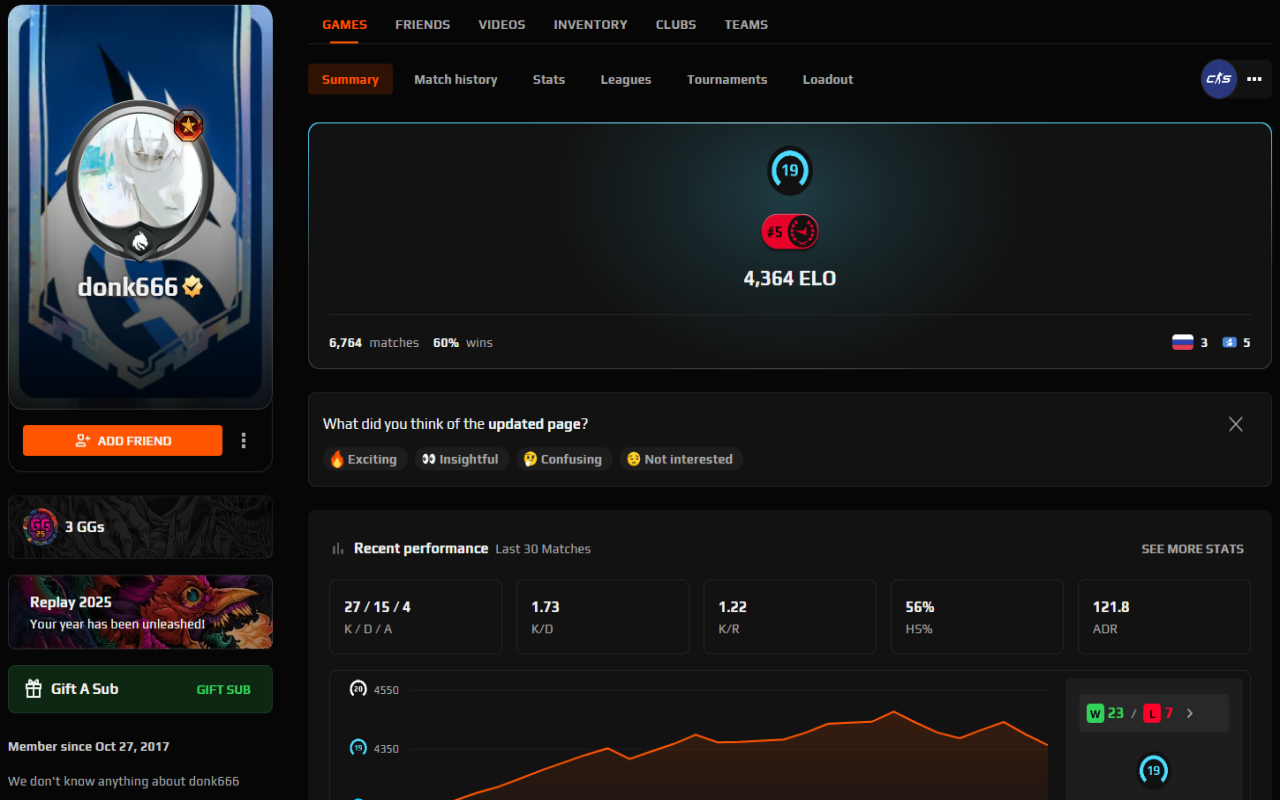
Task: Click the red star badge on avatar
Action: pos(188,126)
